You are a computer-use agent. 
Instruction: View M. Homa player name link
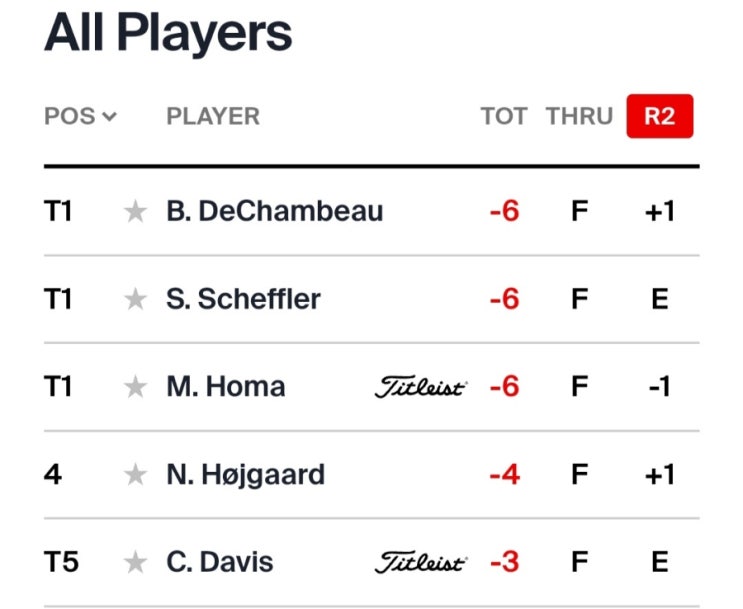click(226, 387)
